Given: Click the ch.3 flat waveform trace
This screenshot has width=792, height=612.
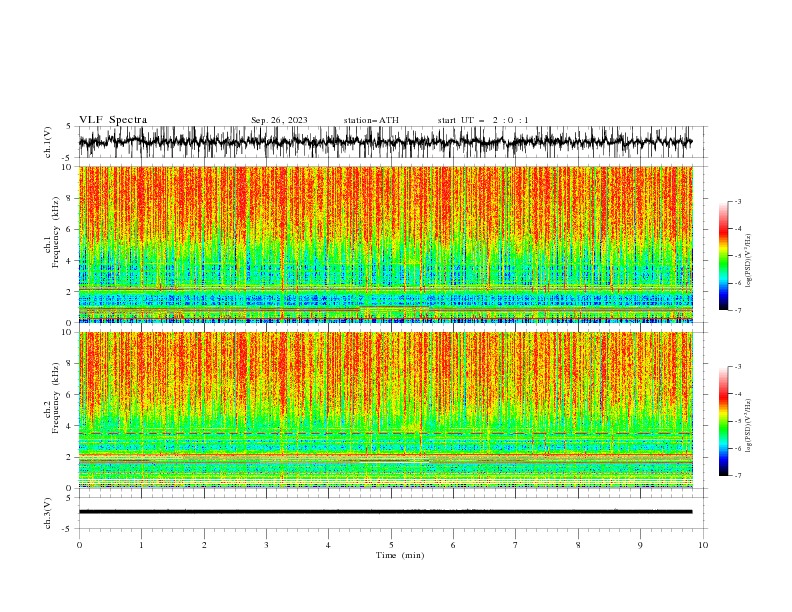Looking at the screenshot, I should pos(386,512).
